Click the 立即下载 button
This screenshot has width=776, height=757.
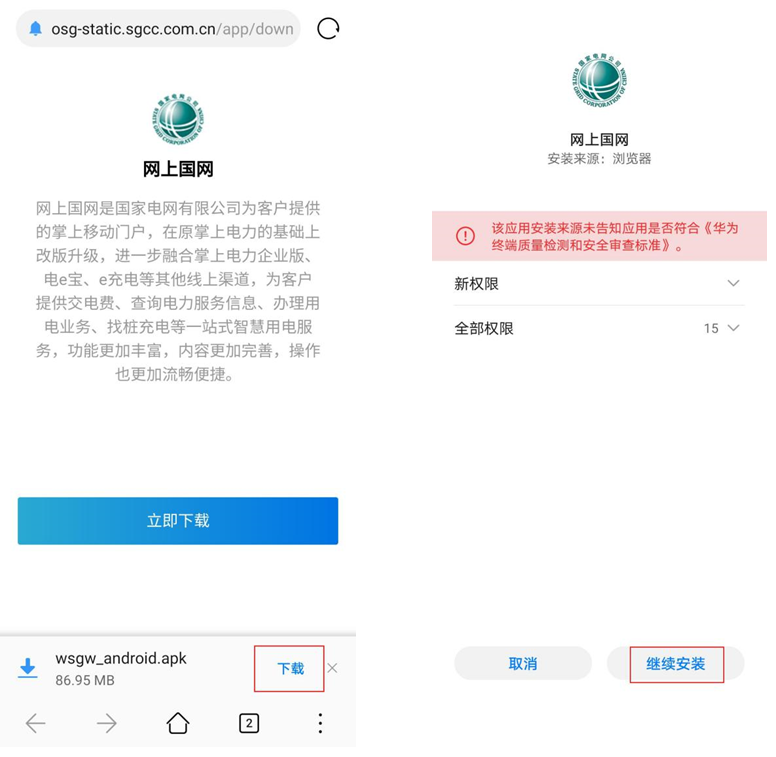pyautogui.click(x=178, y=520)
